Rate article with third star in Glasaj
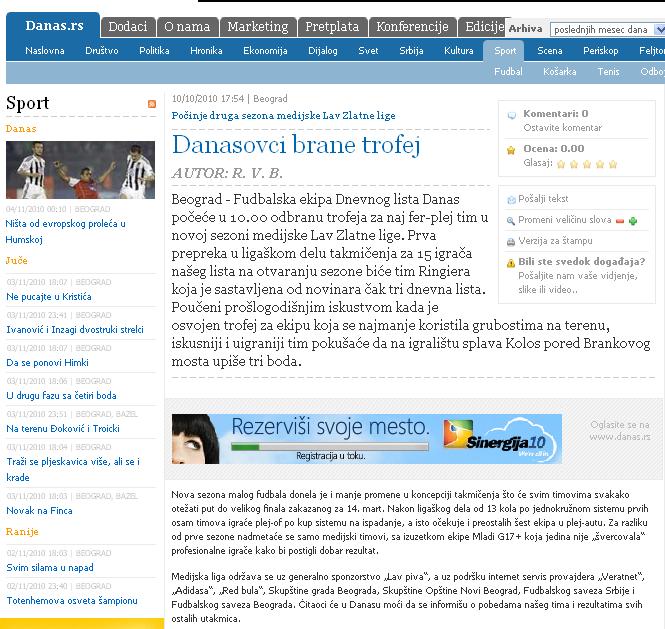665x629 pixels. 587,164
